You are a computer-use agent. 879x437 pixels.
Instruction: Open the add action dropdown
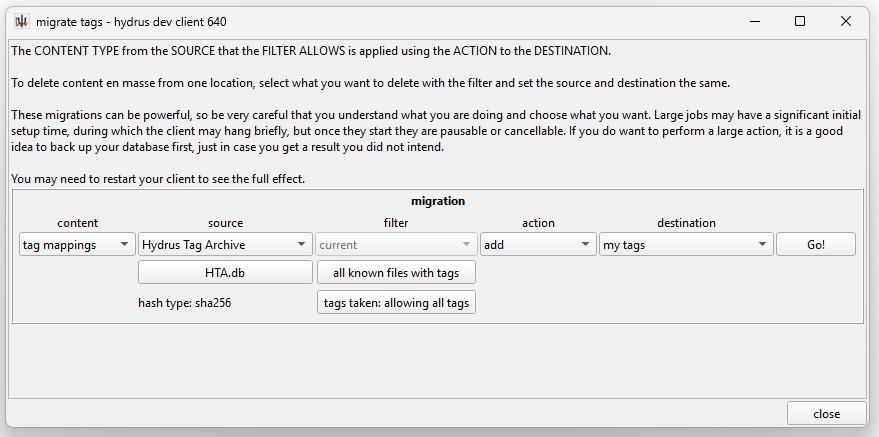(536, 244)
